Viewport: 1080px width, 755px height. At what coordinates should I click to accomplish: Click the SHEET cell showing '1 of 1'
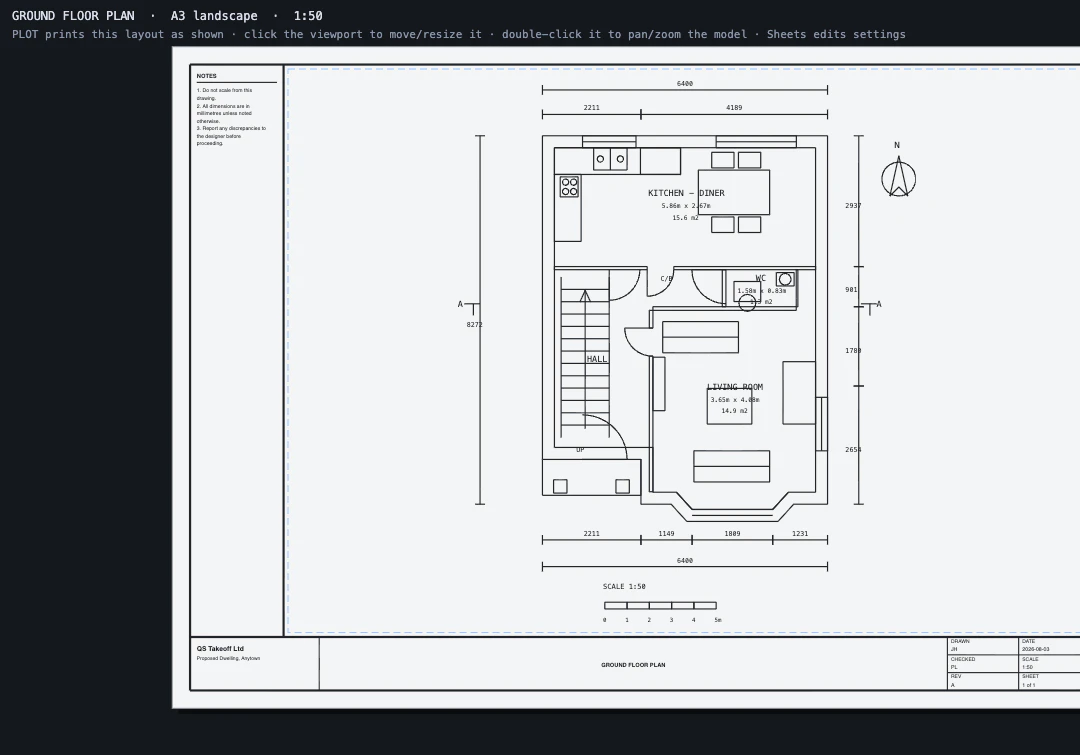tap(1050, 681)
